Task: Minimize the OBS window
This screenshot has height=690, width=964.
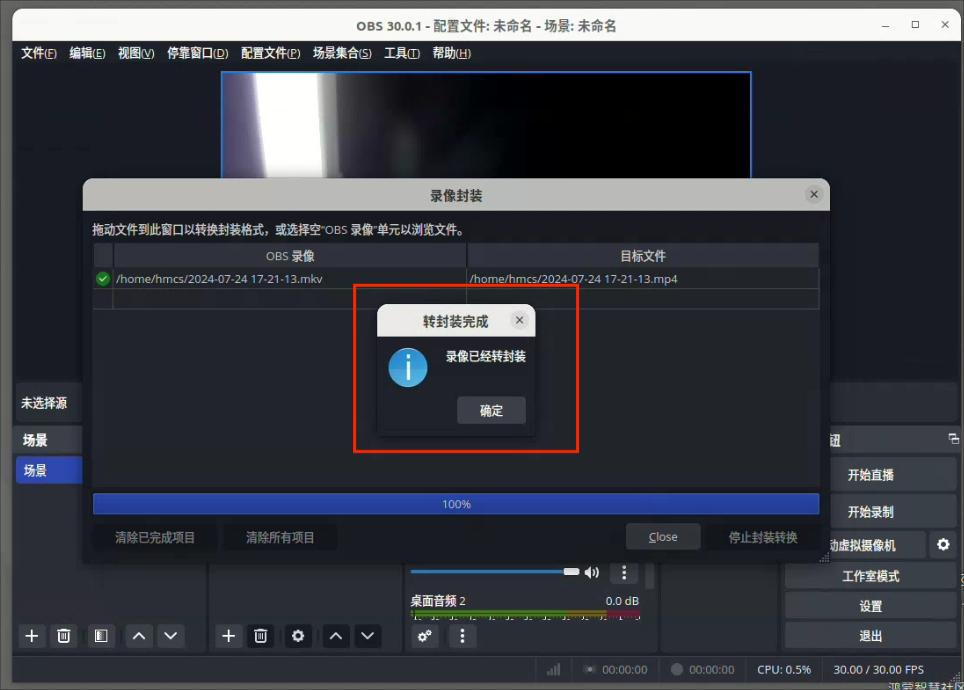Action: (885, 25)
